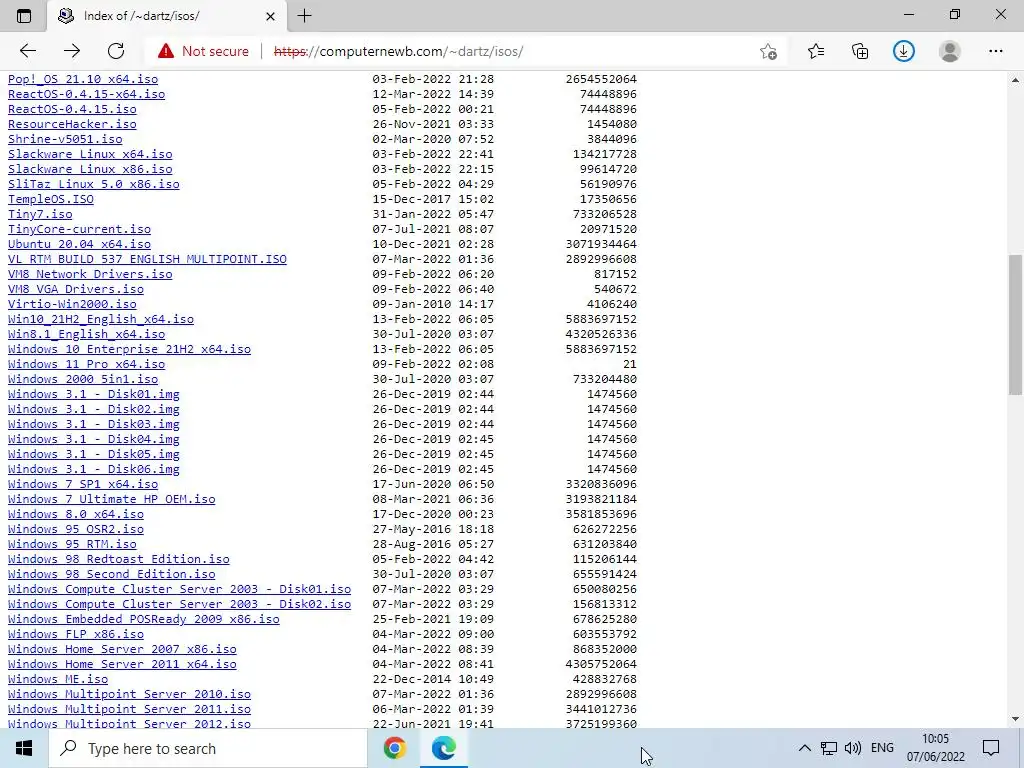Open the Action Center notifications
The image size is (1024, 768).
[x=991, y=748]
